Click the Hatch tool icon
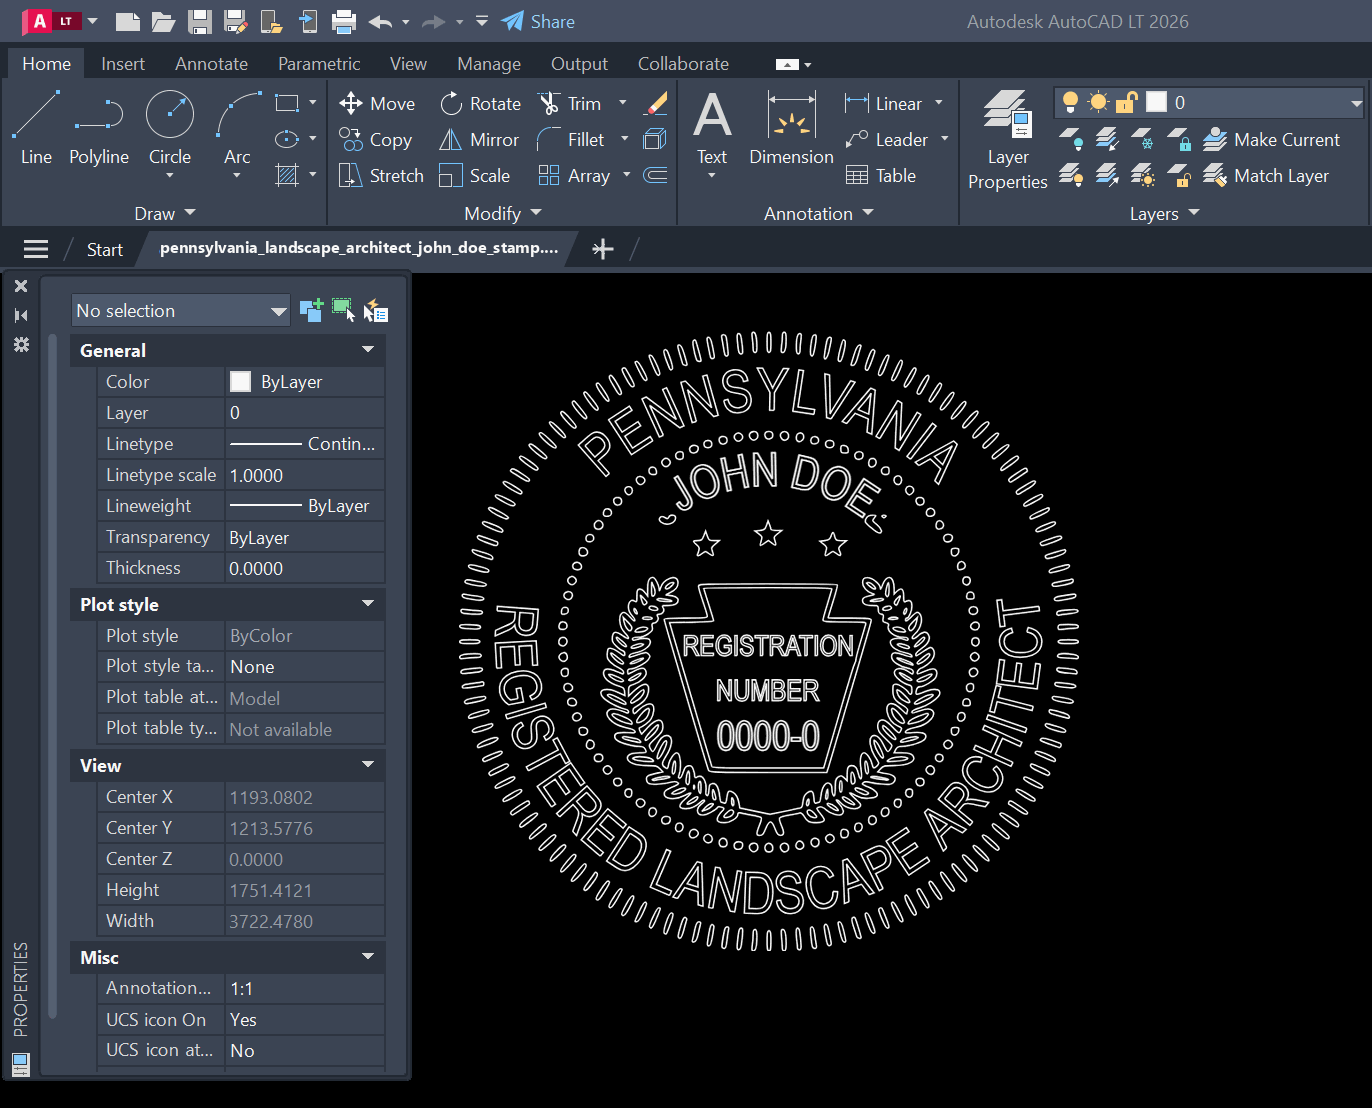 pos(287,175)
